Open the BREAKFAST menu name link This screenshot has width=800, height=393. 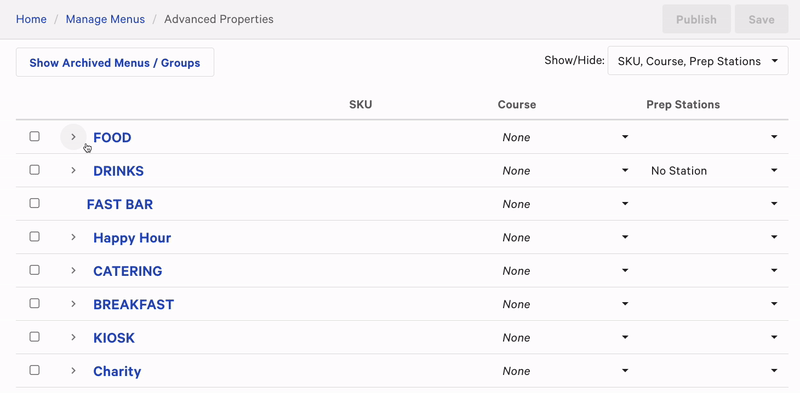click(134, 305)
